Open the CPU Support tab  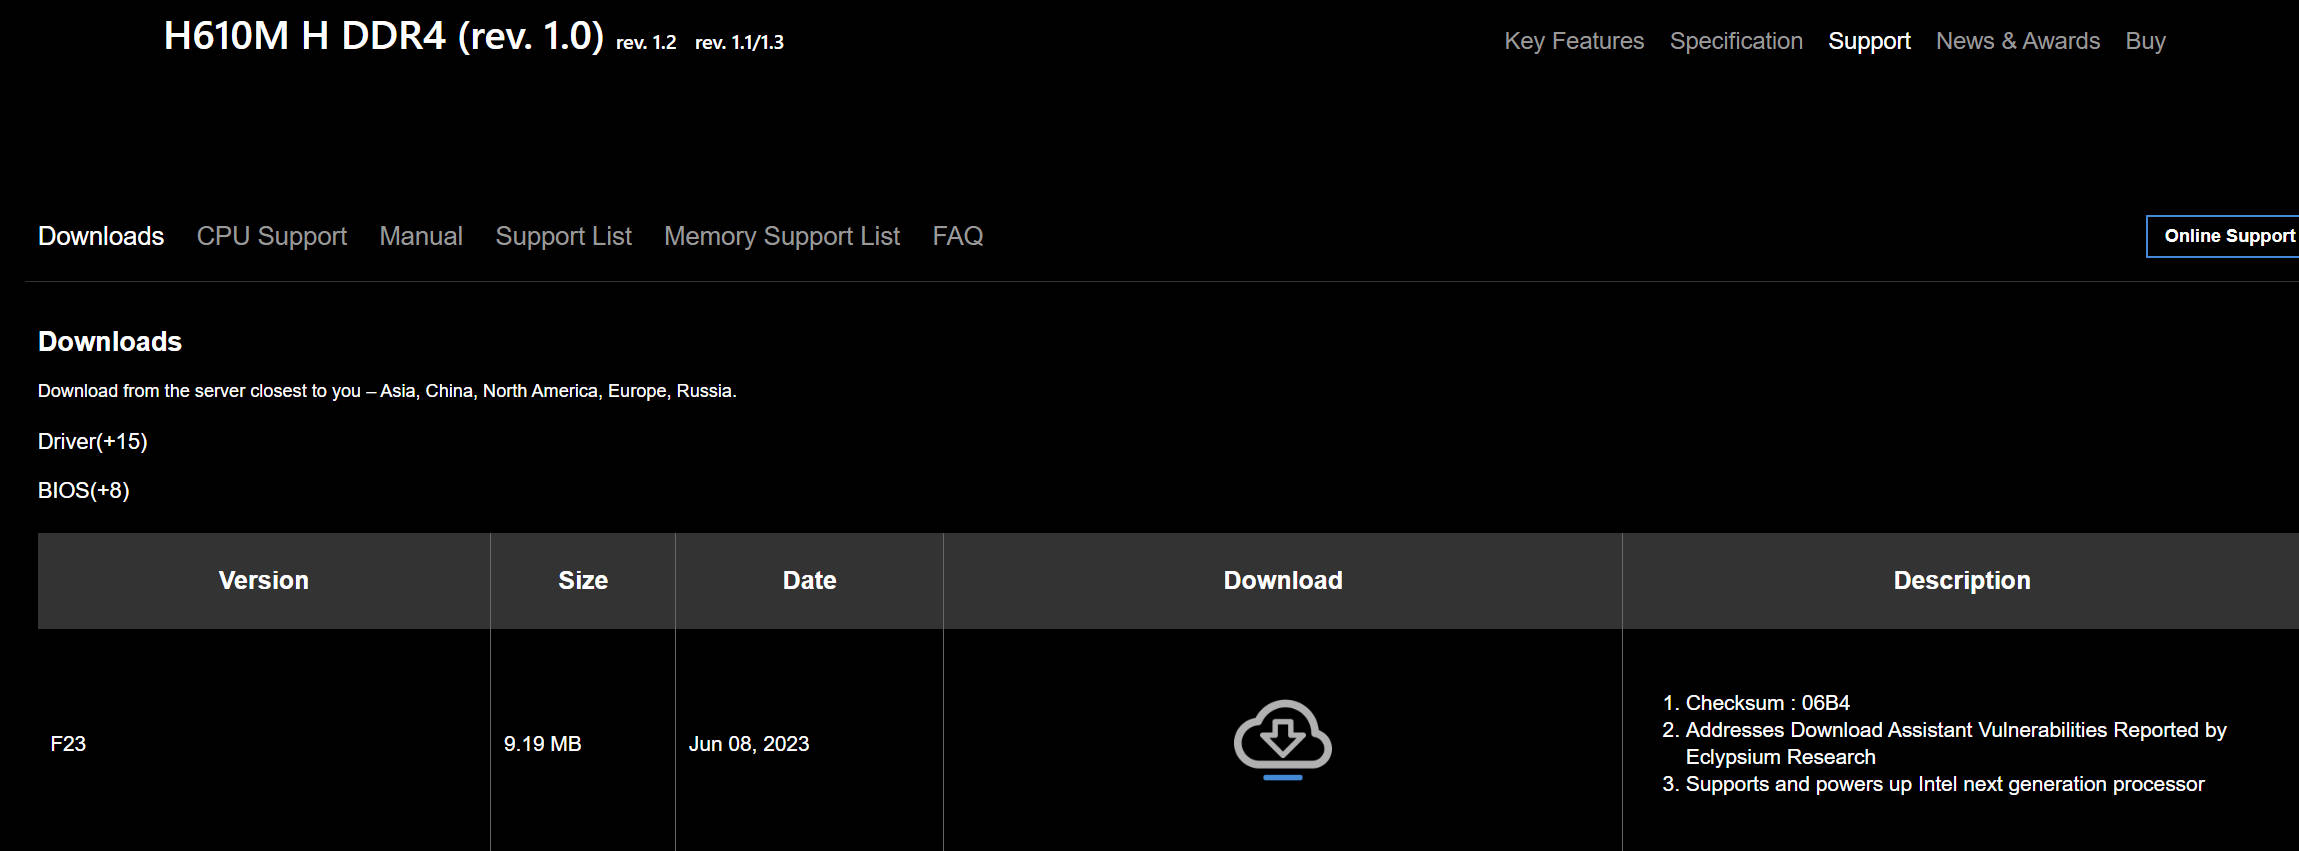point(272,236)
